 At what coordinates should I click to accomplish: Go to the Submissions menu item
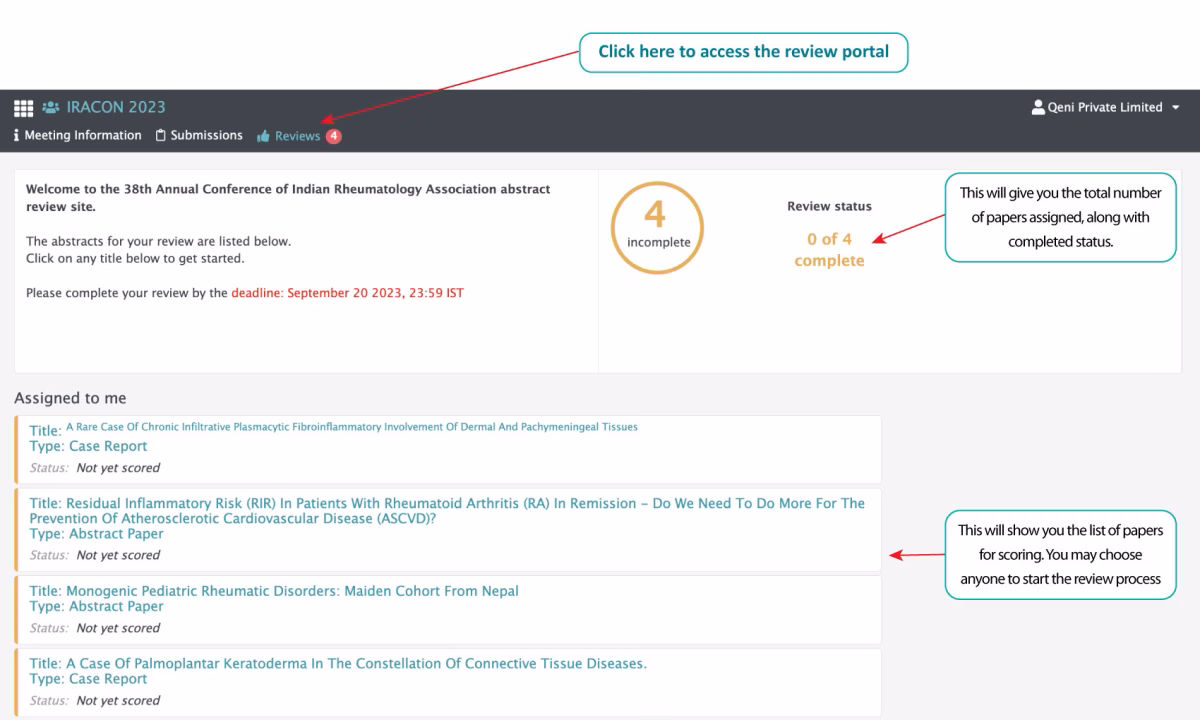pyautogui.click(x=206, y=135)
